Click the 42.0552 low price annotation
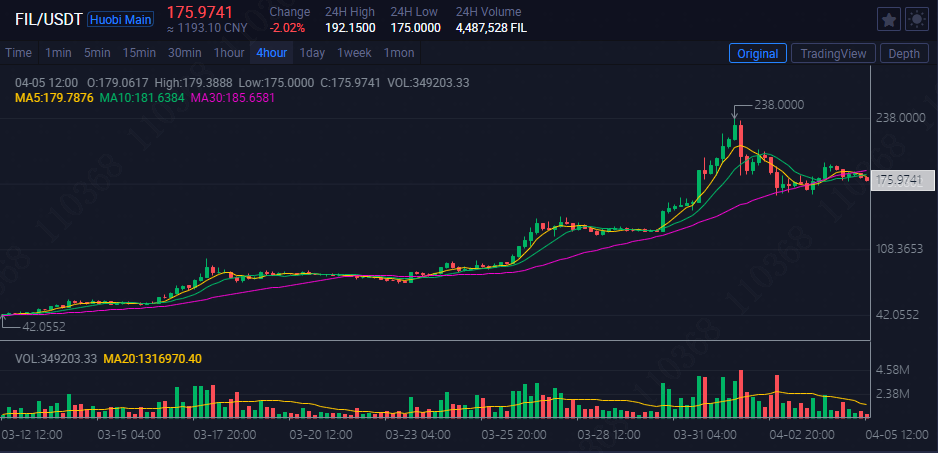Image resolution: width=938 pixels, height=453 pixels. pyautogui.click(x=44, y=327)
